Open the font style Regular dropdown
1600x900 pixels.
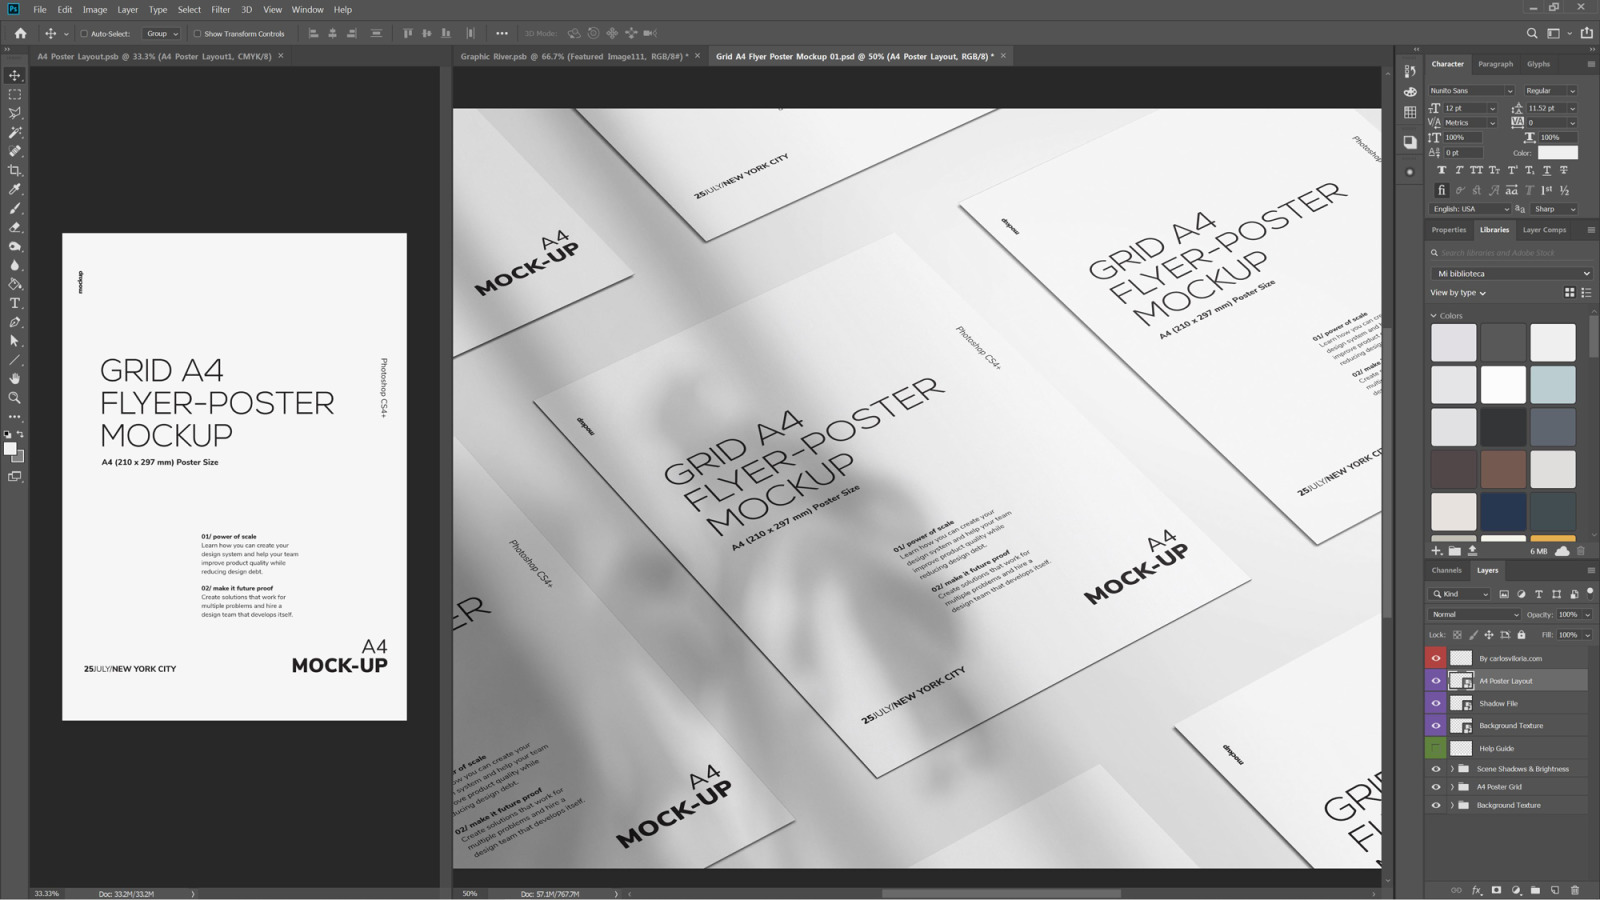[x=1550, y=91]
